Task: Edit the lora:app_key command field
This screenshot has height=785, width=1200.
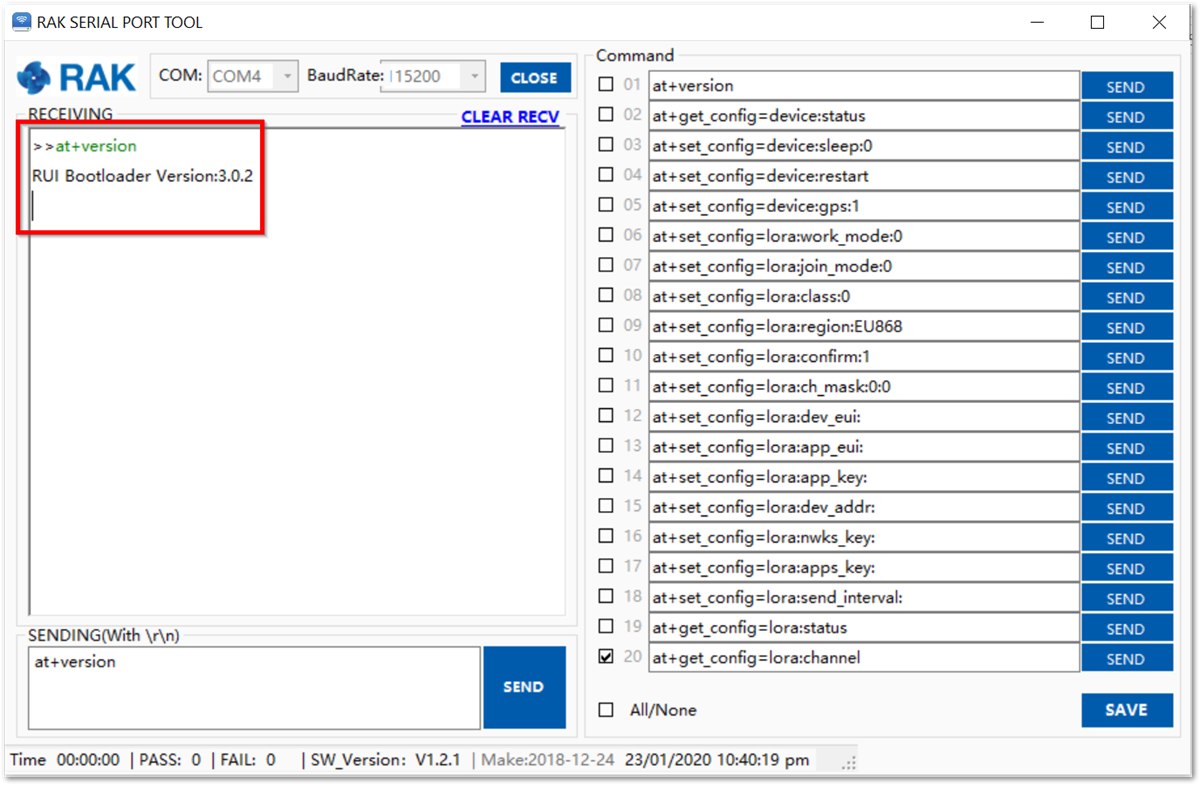Action: (864, 477)
